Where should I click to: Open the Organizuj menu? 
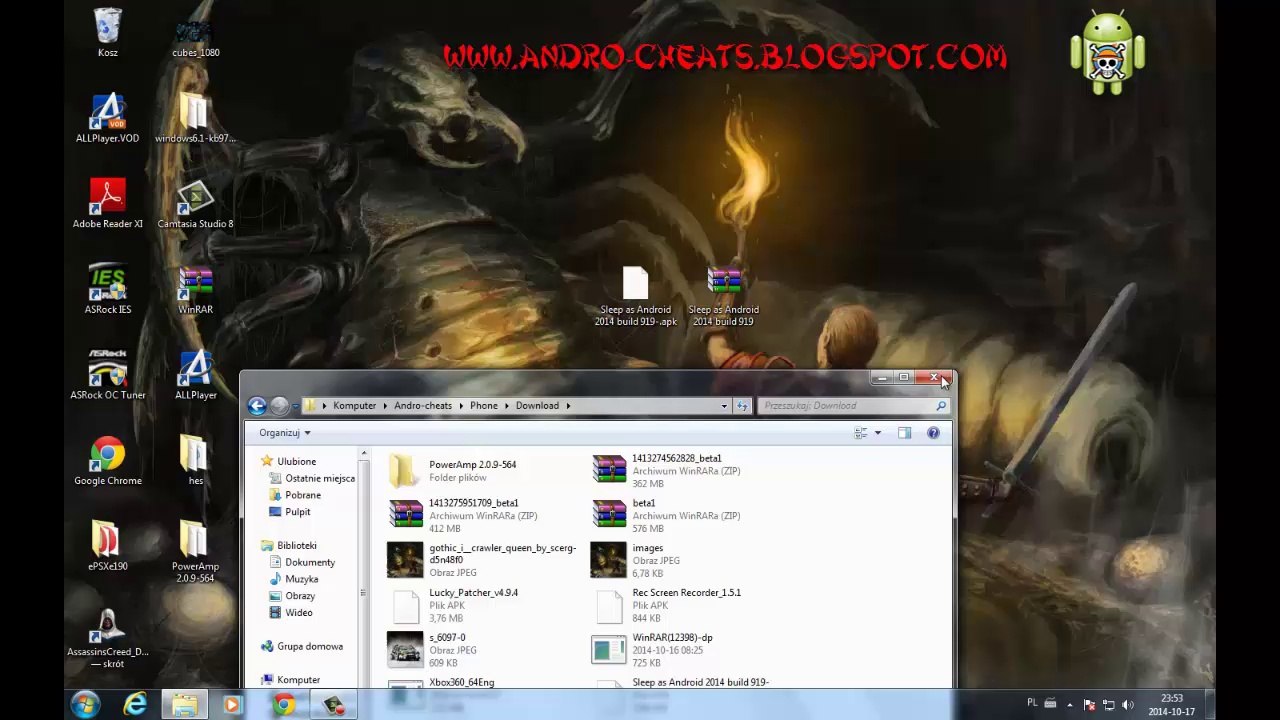[284, 433]
